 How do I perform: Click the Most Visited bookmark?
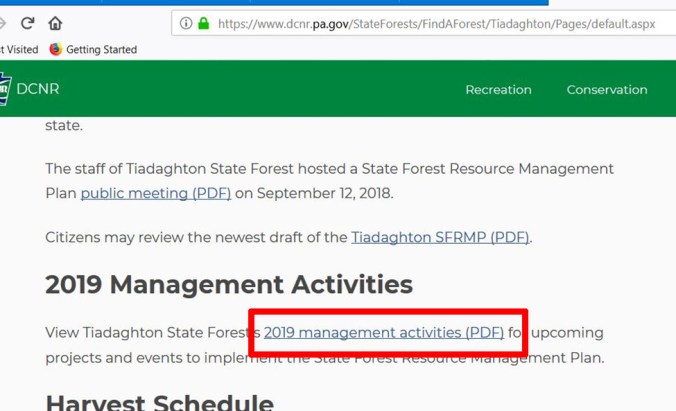pyautogui.click(x=18, y=49)
